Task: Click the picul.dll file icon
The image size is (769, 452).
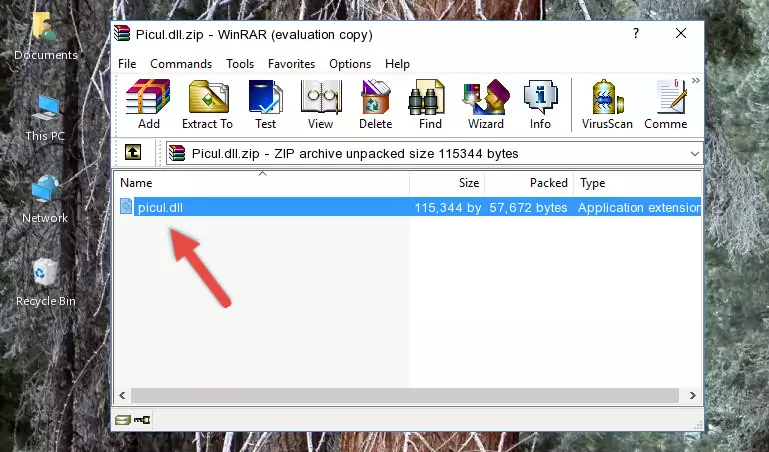Action: click(126, 207)
